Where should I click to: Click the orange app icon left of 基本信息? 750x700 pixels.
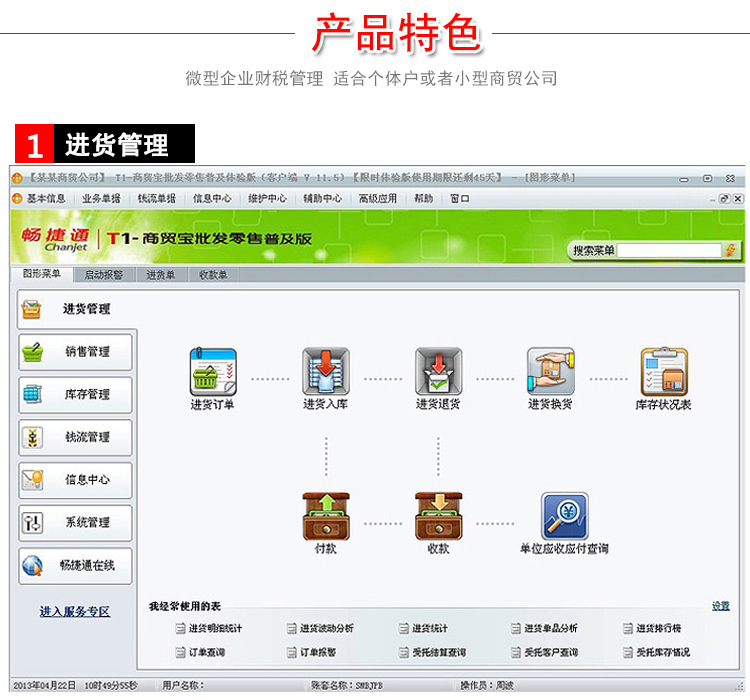17,199
